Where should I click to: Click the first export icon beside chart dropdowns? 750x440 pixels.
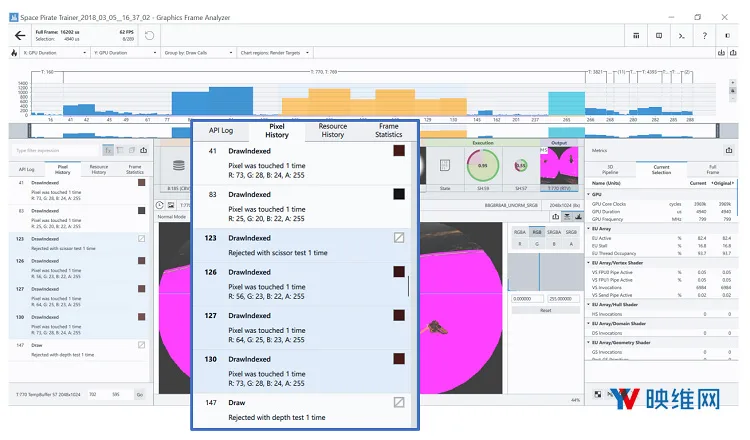point(721,53)
